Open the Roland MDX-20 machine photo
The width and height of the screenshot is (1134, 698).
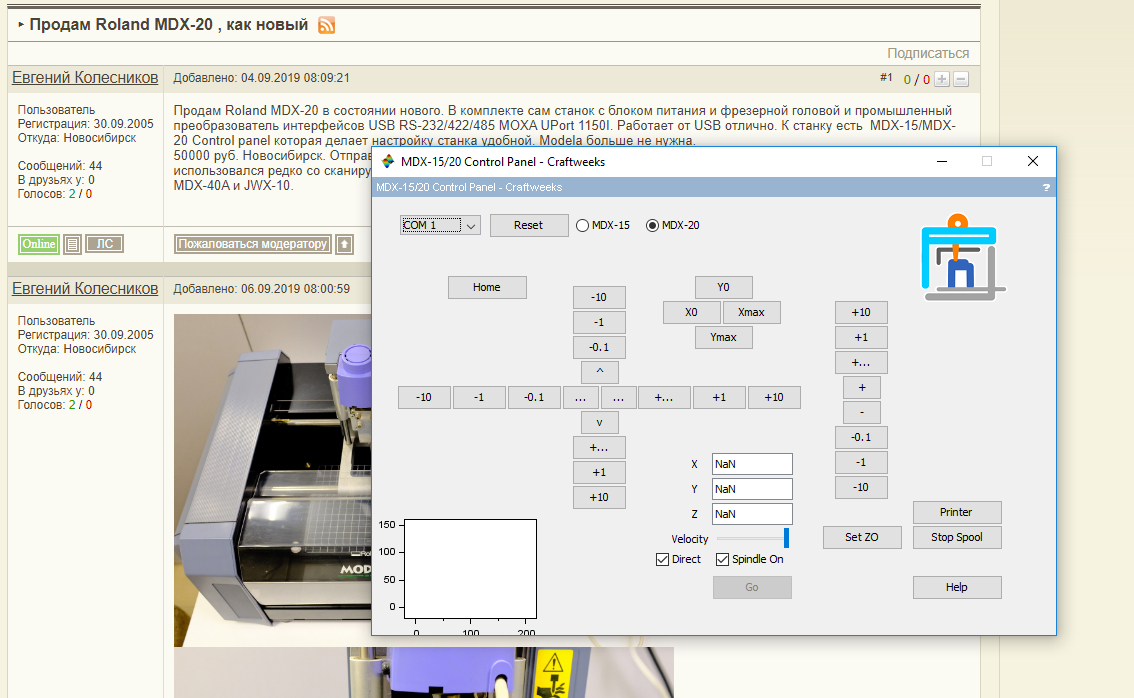[x=273, y=480]
